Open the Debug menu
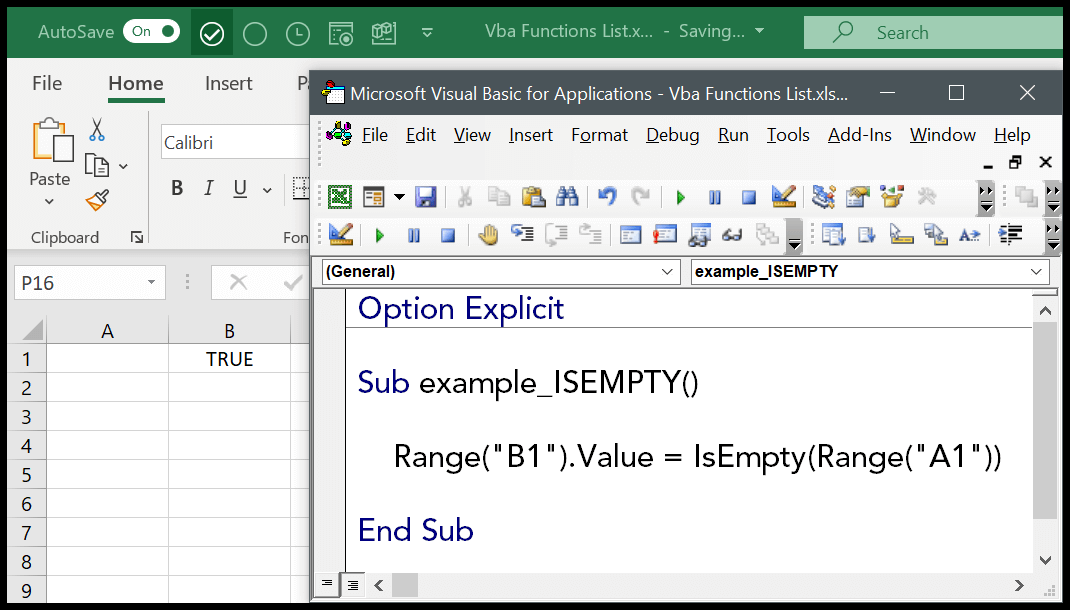This screenshot has height=610, width=1070. [672, 134]
